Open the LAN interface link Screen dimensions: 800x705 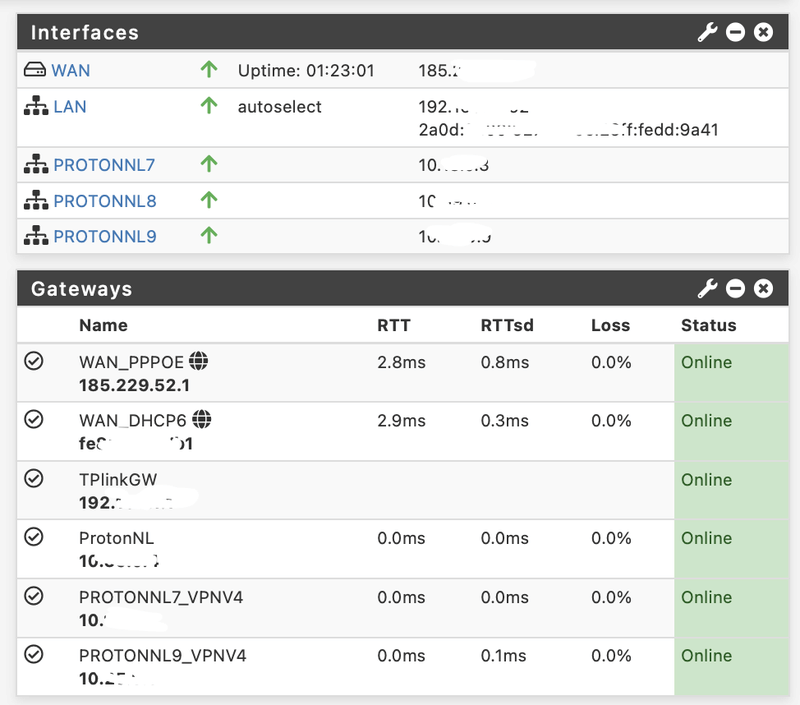tap(70, 106)
